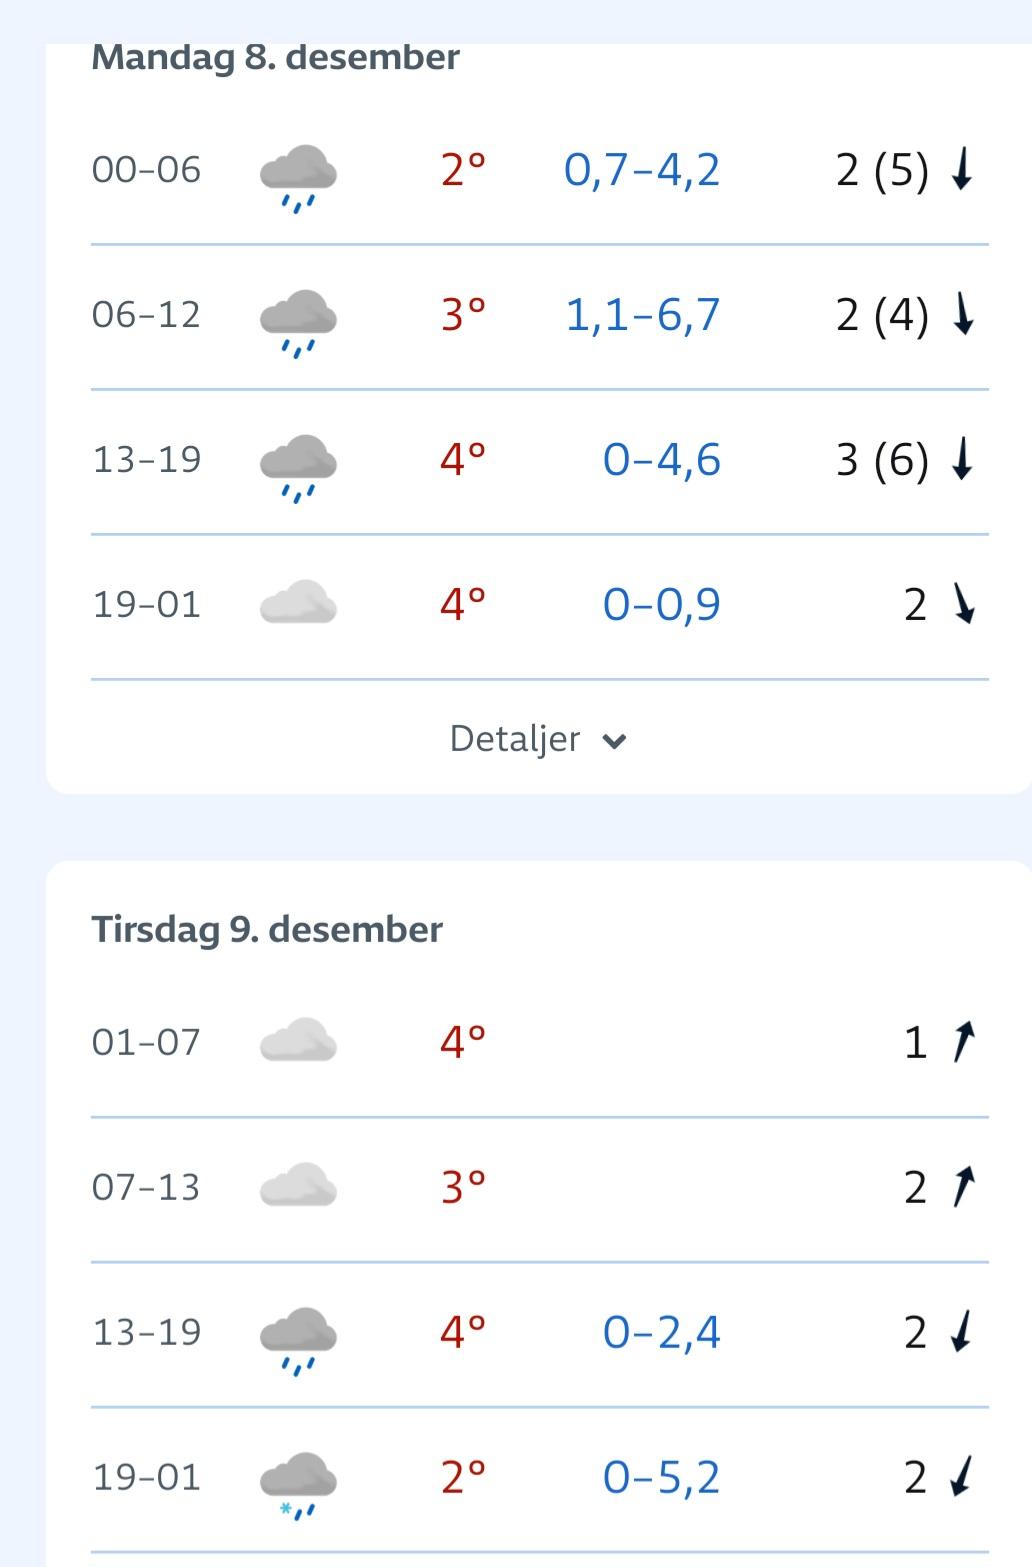Tap the Mandag 8. desember heading

click(x=275, y=57)
